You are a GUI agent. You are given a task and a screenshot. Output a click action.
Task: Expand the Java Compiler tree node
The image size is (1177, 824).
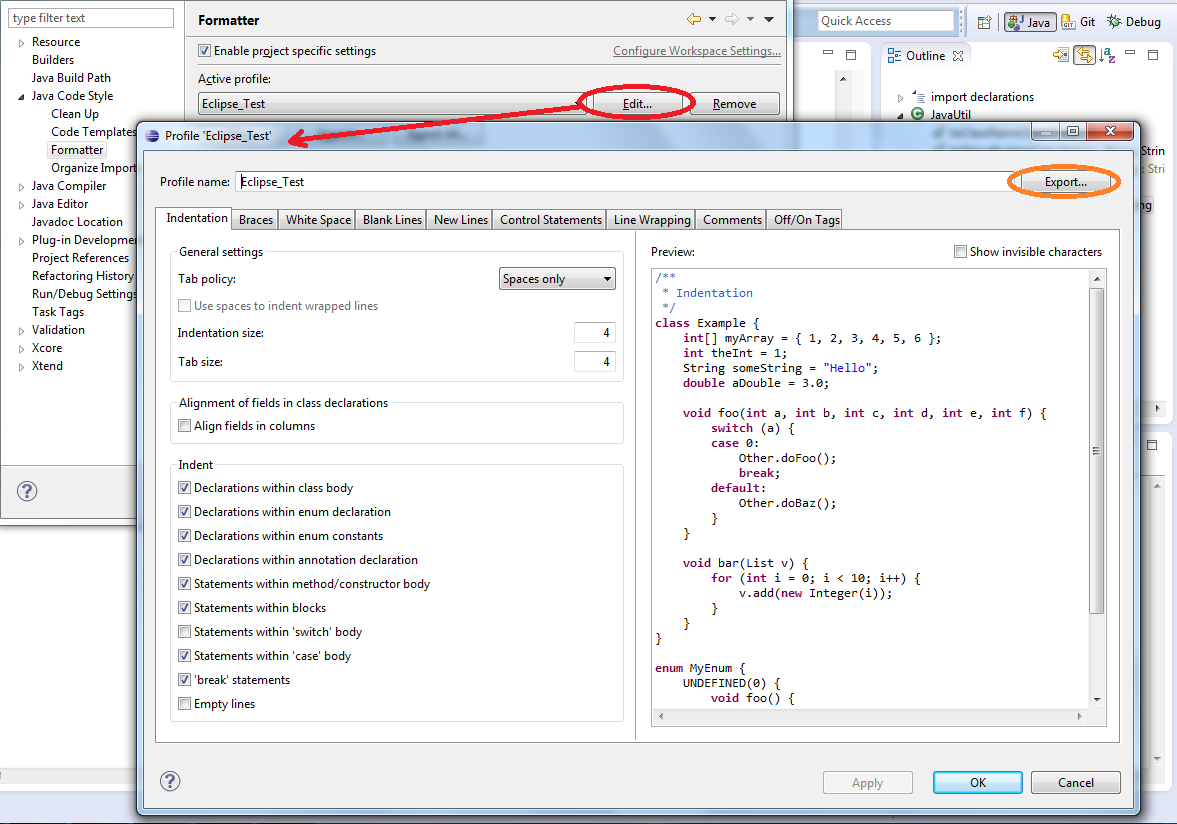point(21,187)
